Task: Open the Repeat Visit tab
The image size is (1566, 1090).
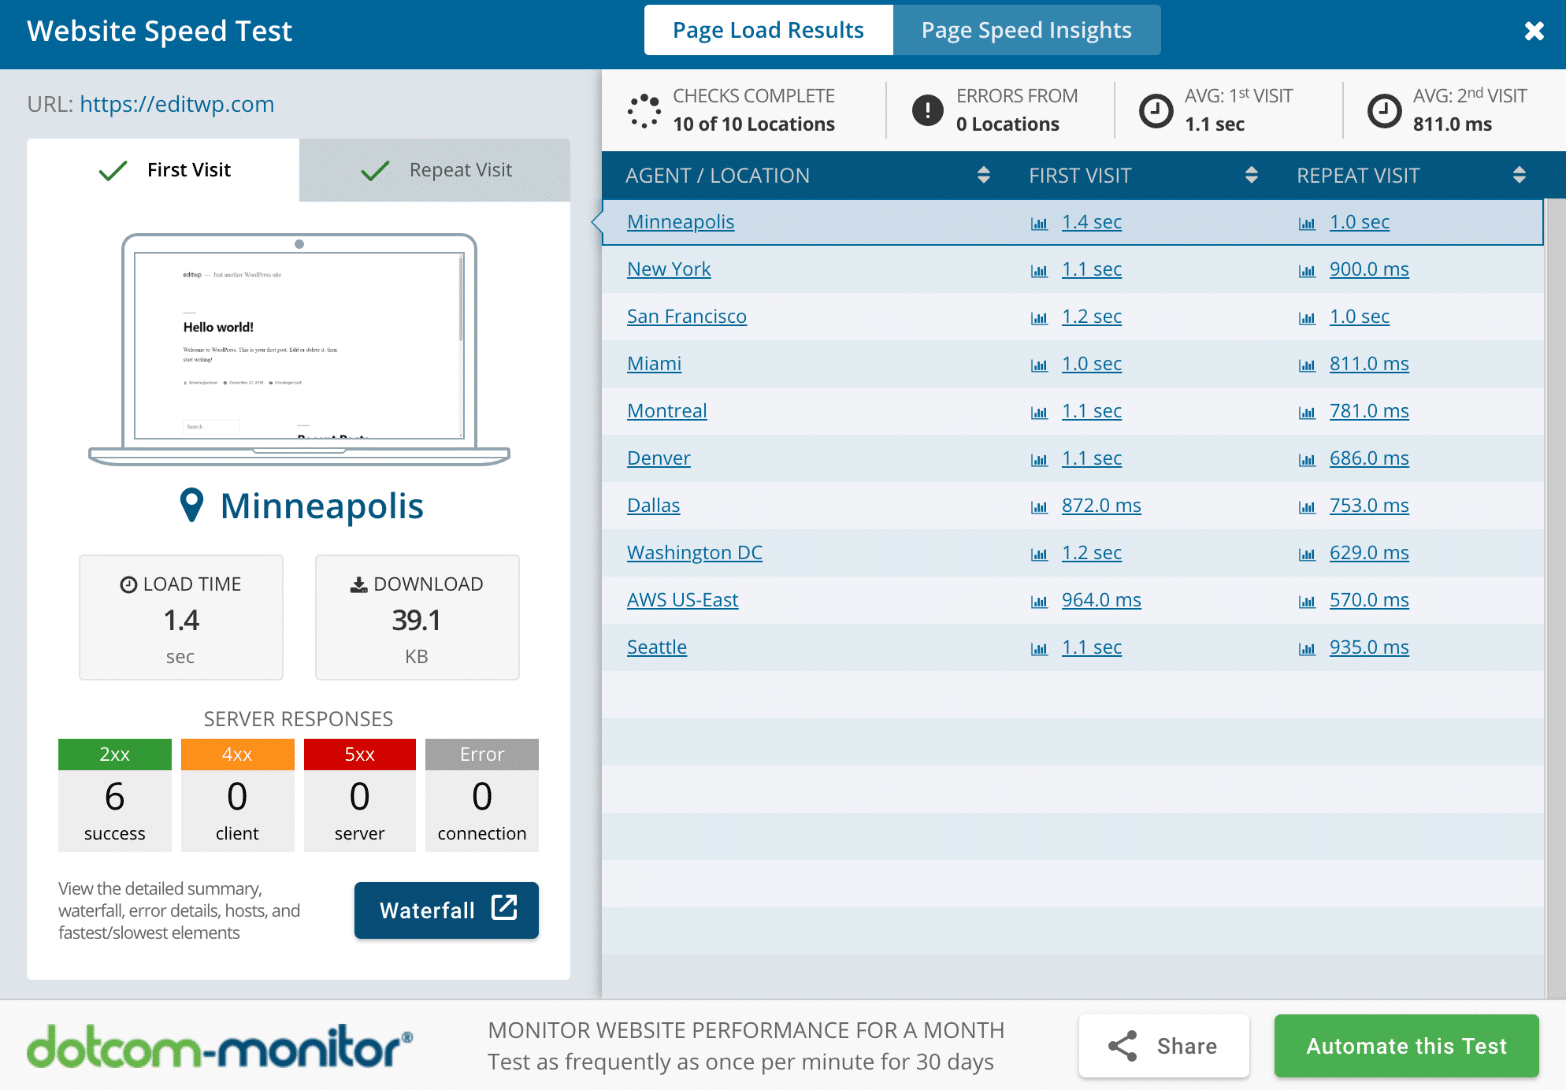Action: [460, 170]
